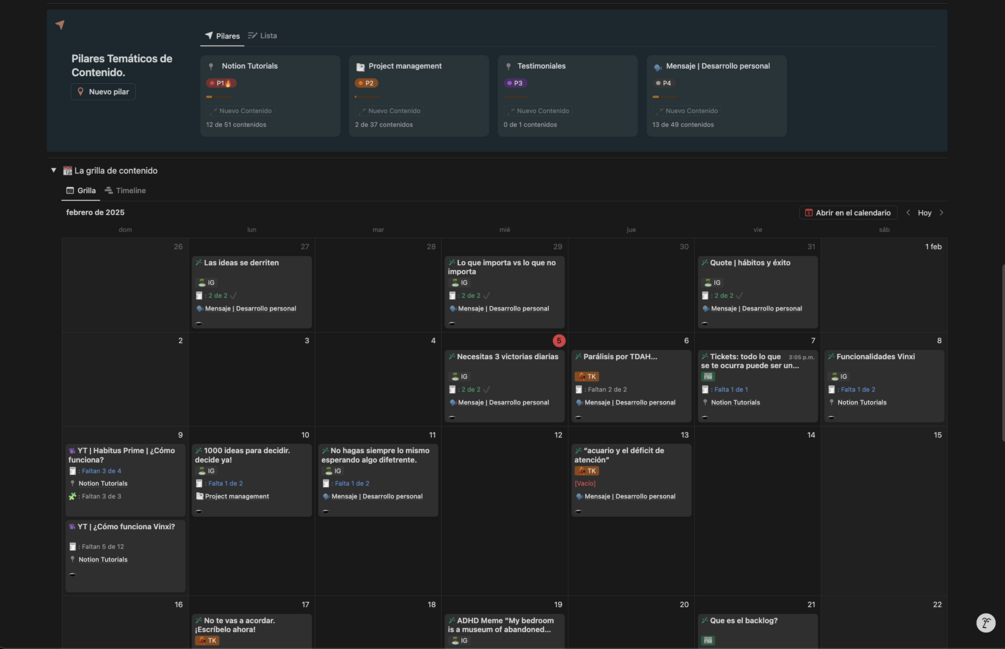
Task: Switch to the Lista tab
Action: (263, 36)
